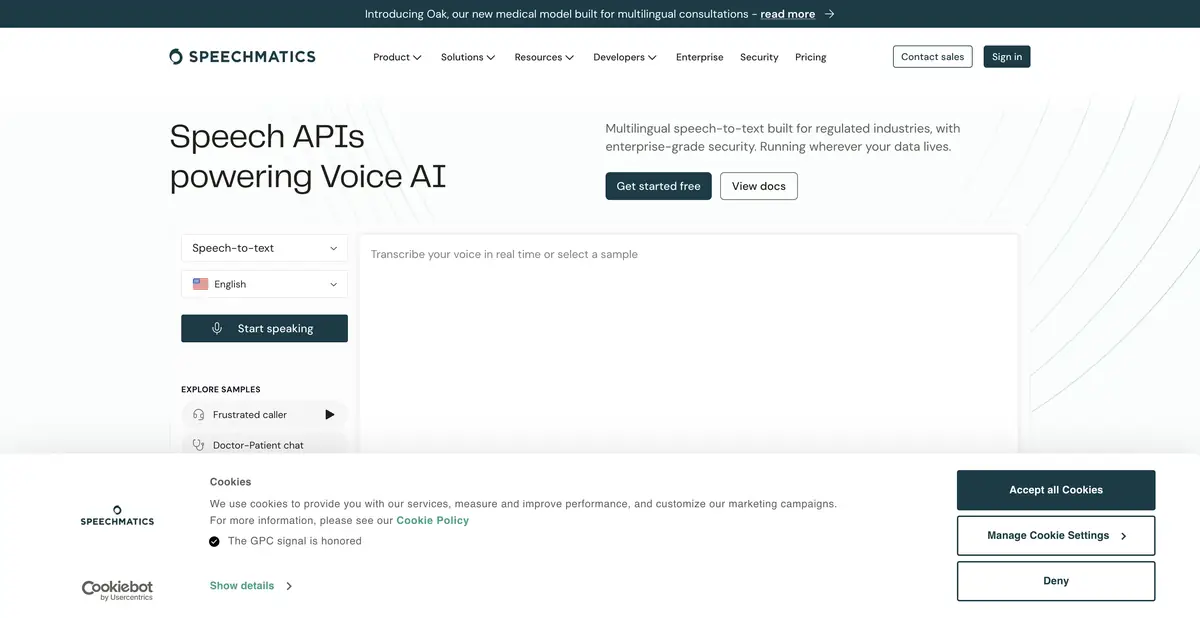Open the Security page
This screenshot has width=1200, height=618.
point(759,57)
